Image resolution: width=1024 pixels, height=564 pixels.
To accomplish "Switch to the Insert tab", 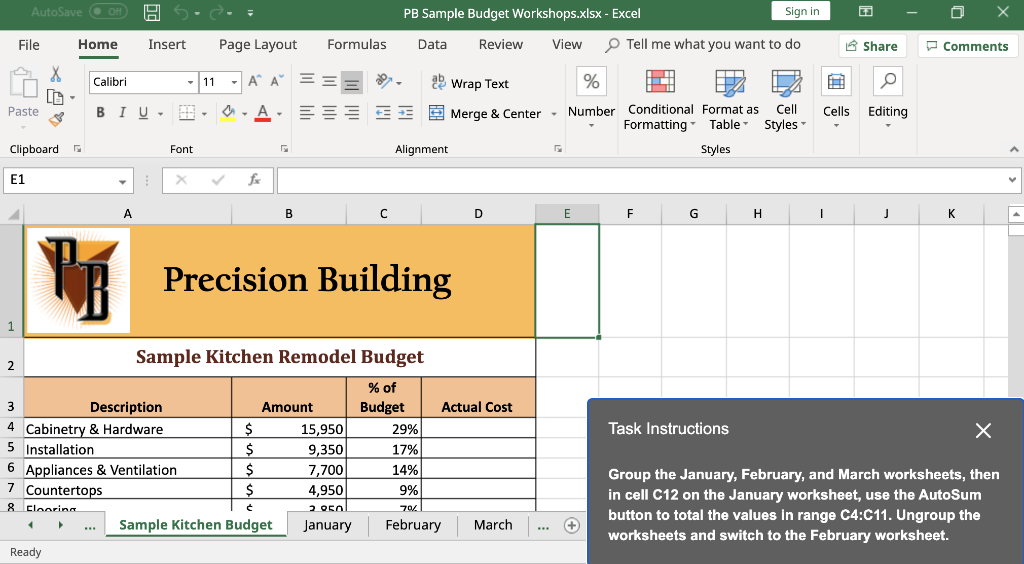I will pos(167,44).
